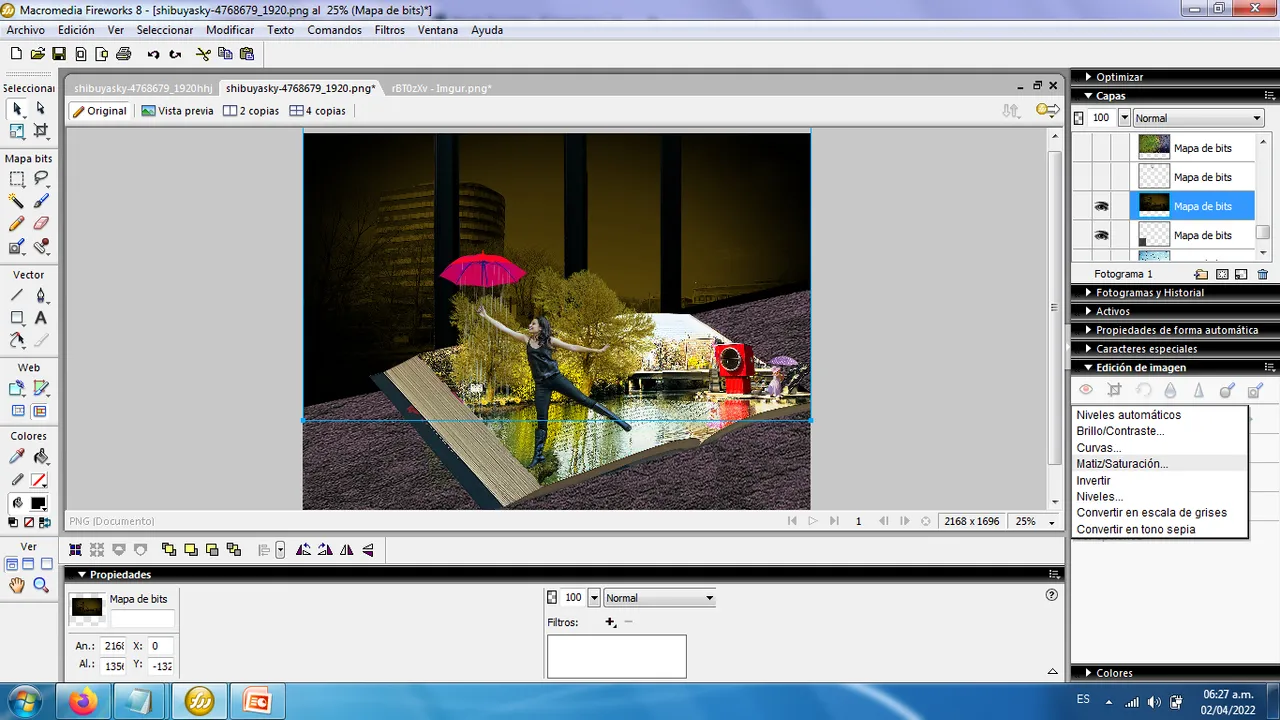This screenshot has height=720, width=1280.
Task: Select the Rubber Stamp tool
Action: click(x=41, y=246)
